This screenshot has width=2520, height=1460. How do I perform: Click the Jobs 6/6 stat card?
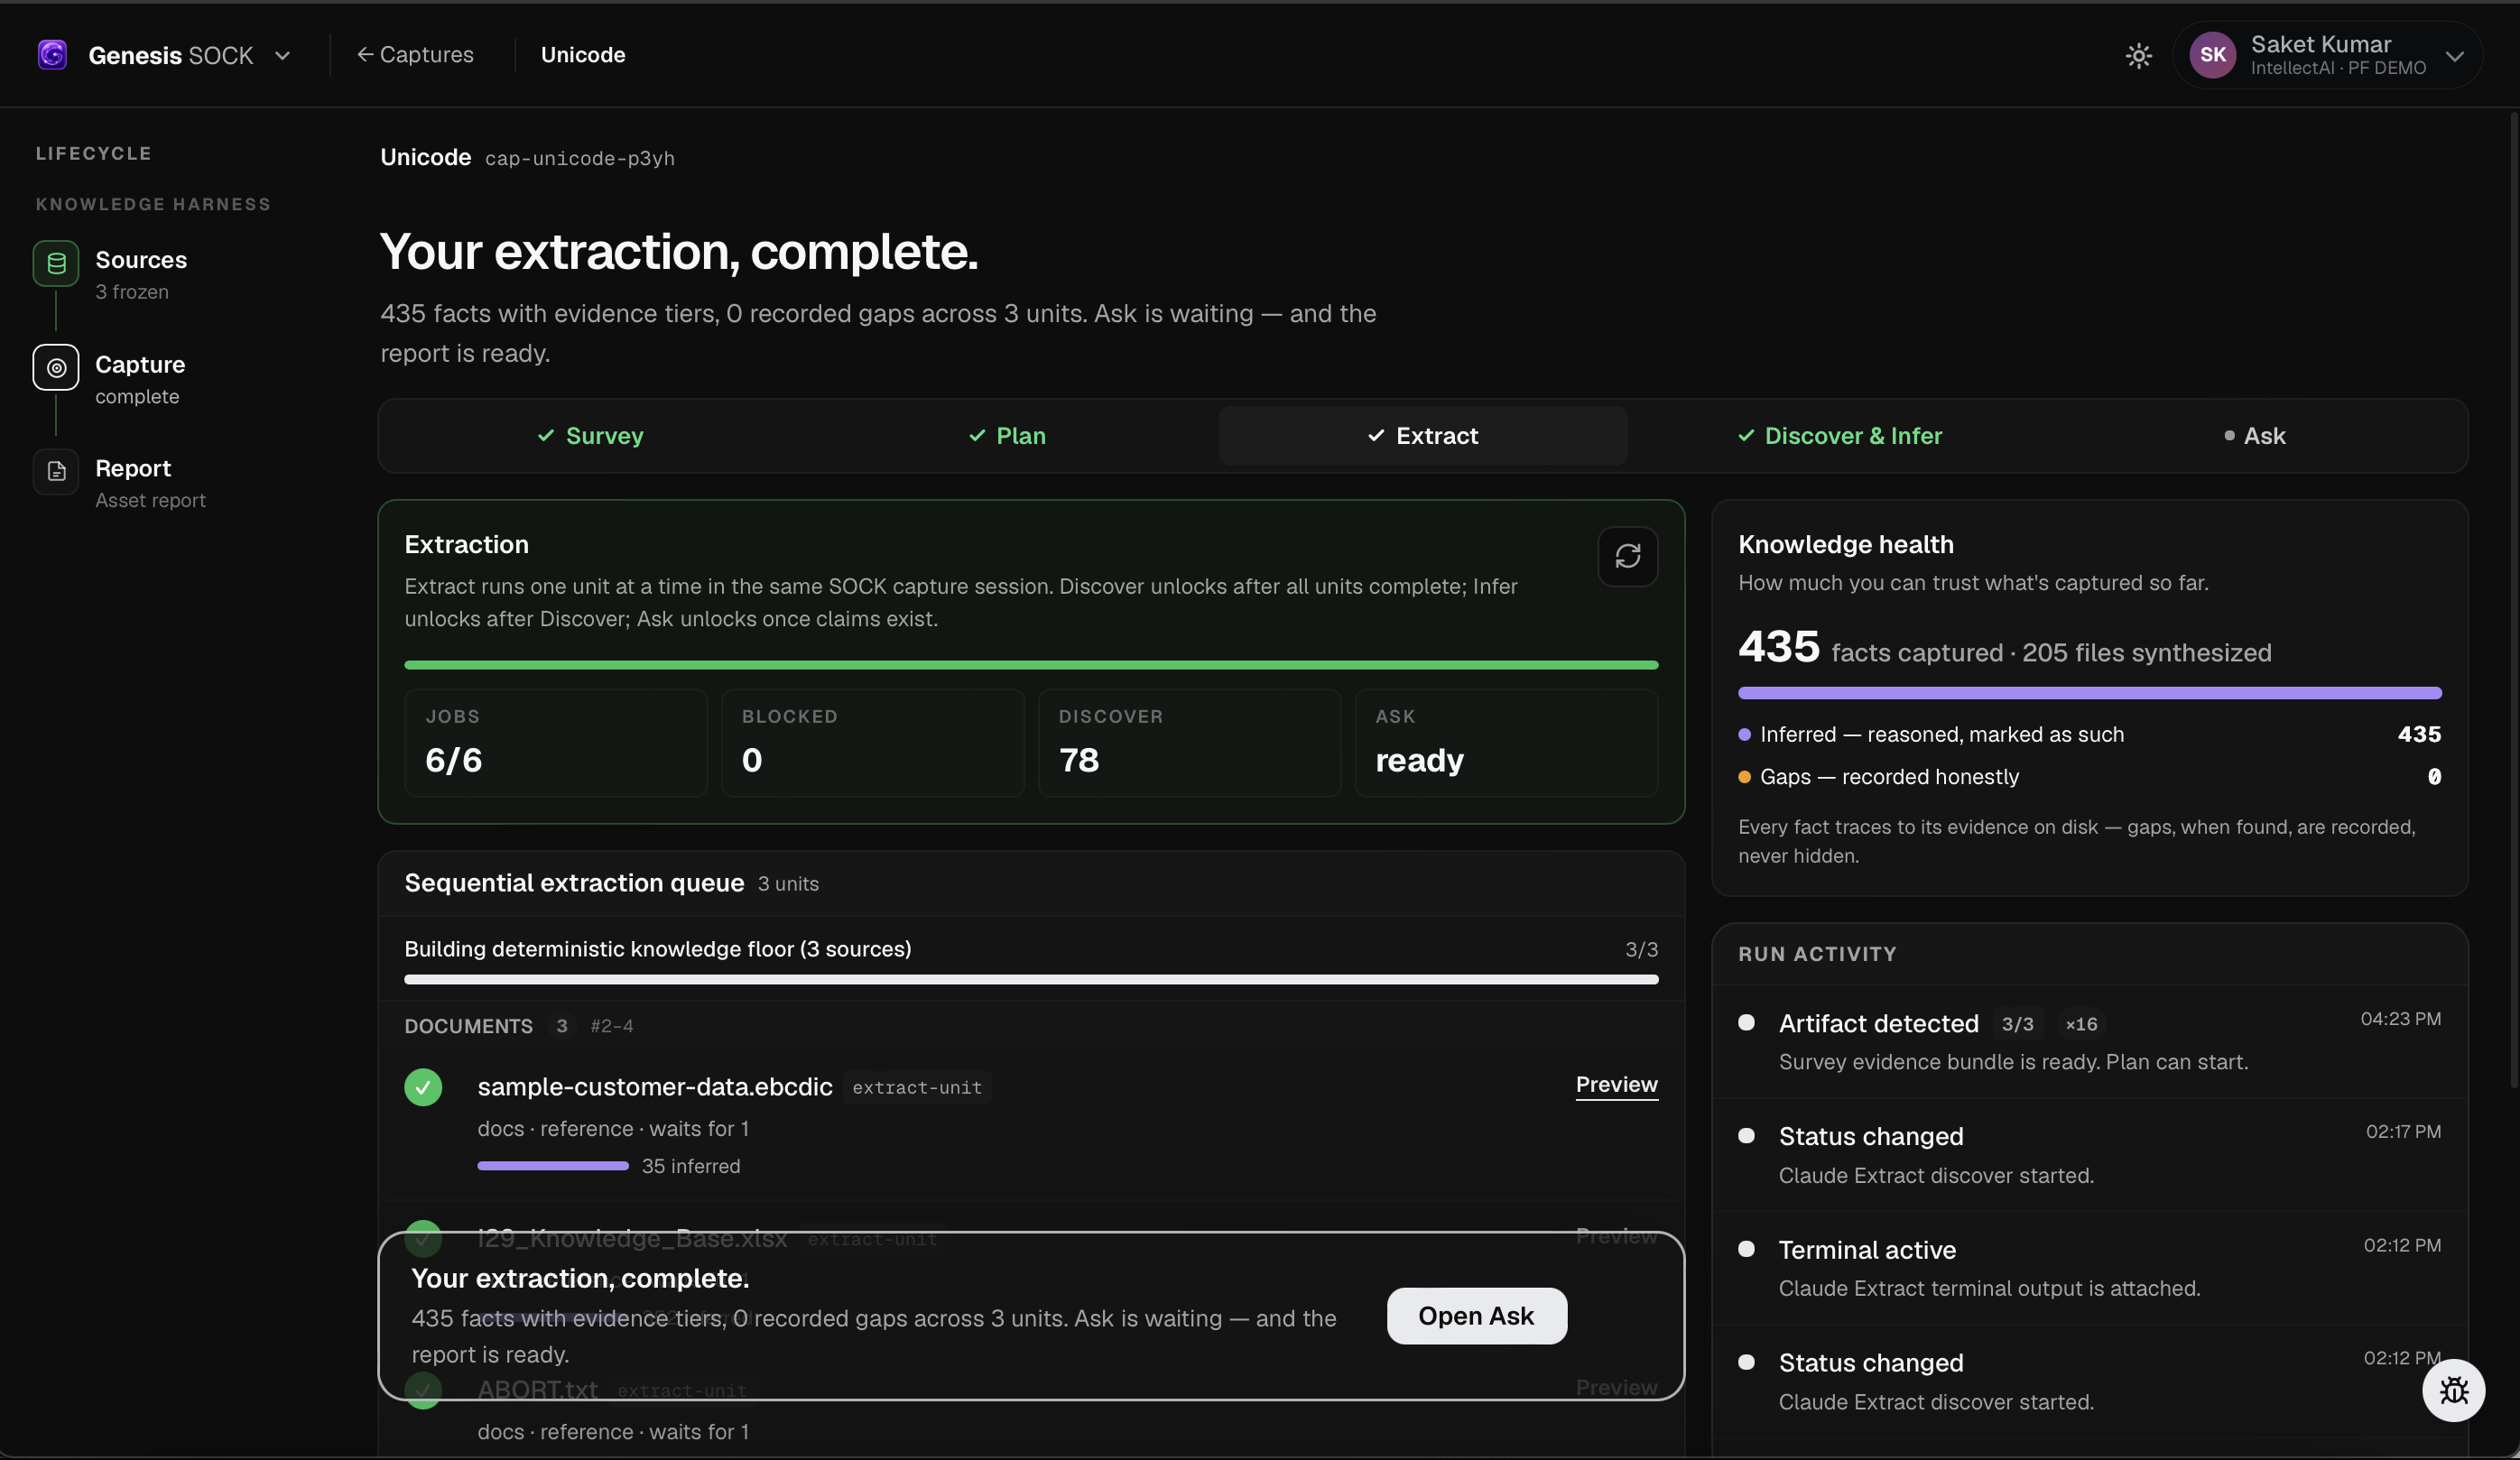pos(556,742)
